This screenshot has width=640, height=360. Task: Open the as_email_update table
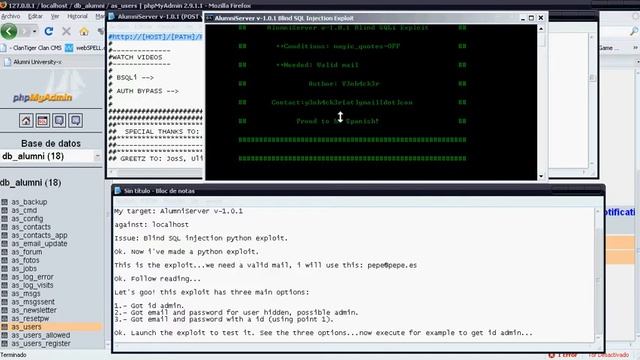39,244
